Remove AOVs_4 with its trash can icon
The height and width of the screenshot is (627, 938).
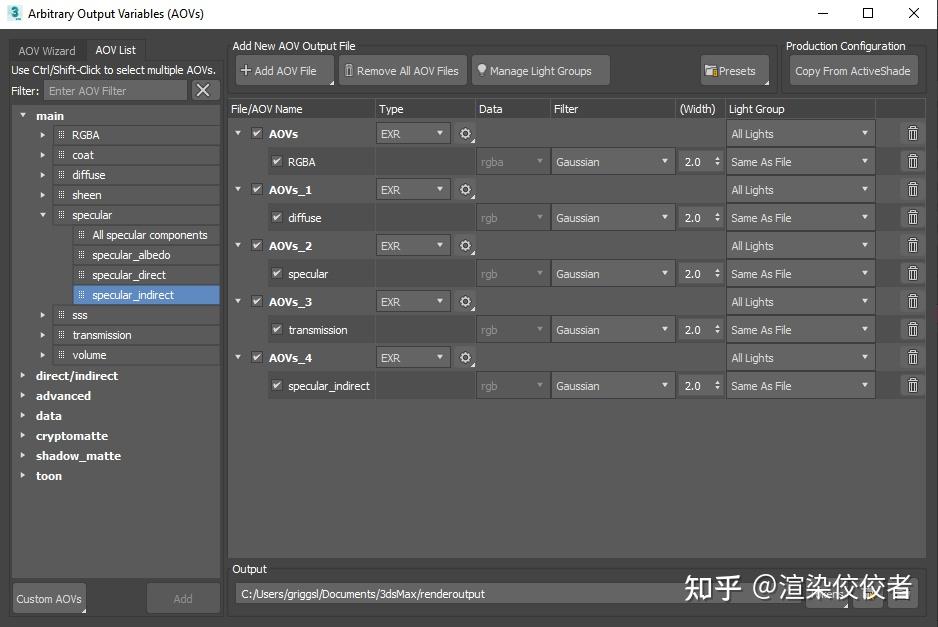pos(913,357)
